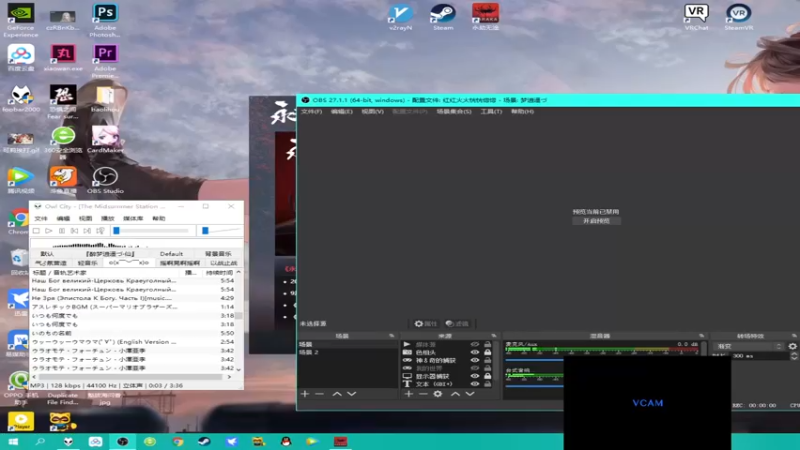The image size is (800, 450).
Task: Toggle lock on 媒体源 source
Action: pyautogui.click(x=488, y=344)
